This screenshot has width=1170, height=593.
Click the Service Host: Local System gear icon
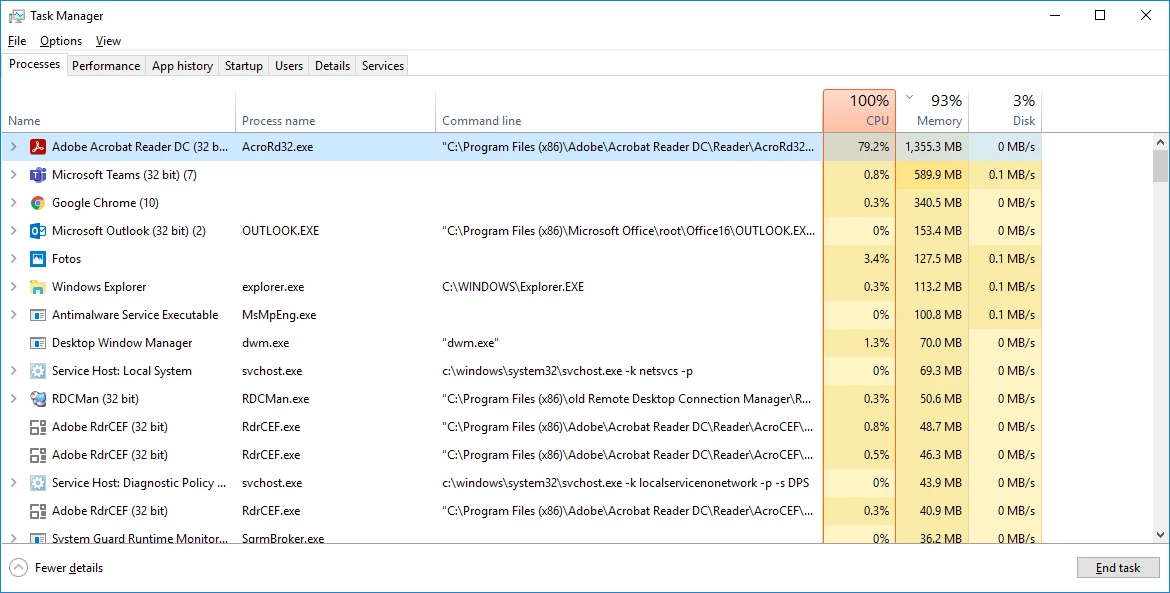pyautogui.click(x=37, y=371)
